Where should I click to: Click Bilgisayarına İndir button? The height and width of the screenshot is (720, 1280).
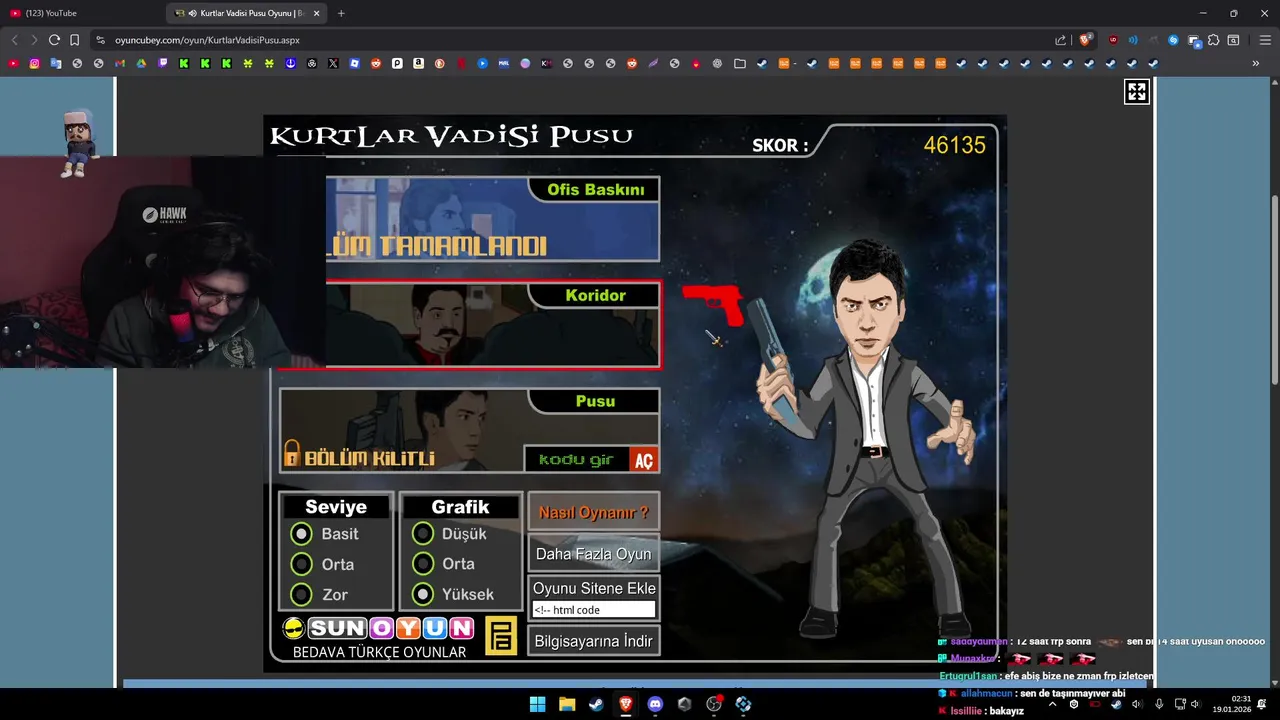click(x=594, y=641)
